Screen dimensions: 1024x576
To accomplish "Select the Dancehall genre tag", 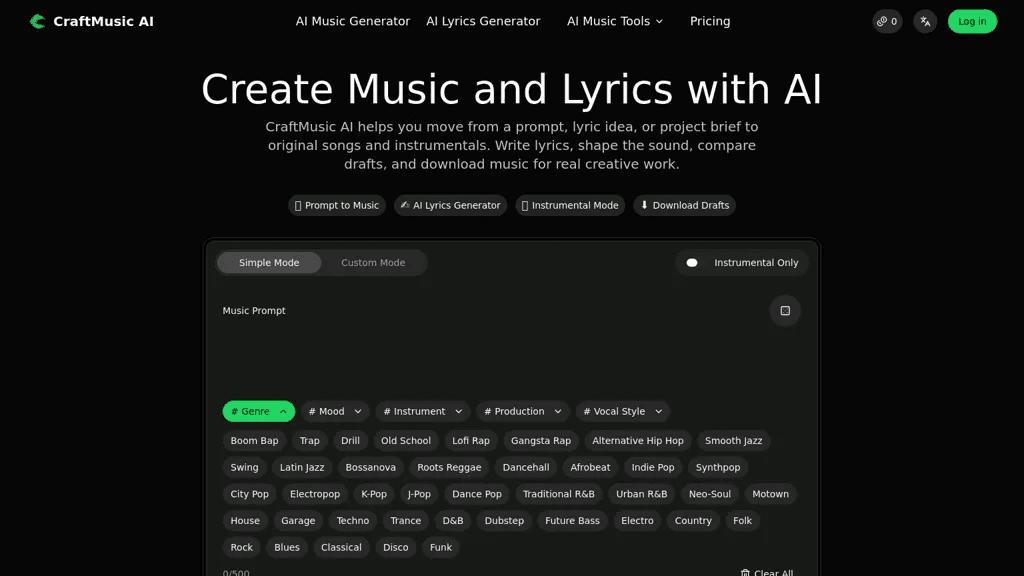I will (526, 468).
